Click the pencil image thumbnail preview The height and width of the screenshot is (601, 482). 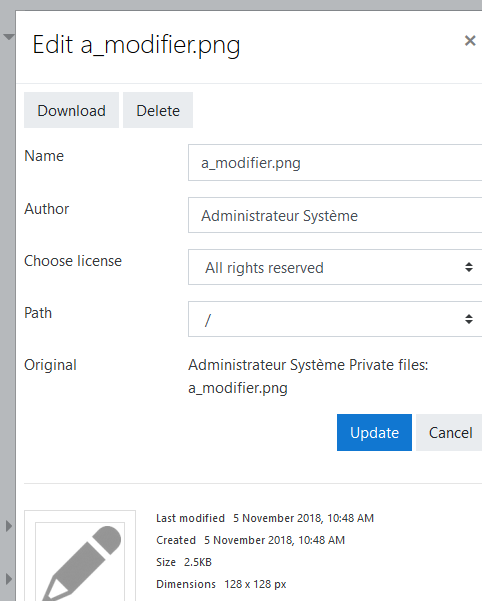[x=80, y=556]
